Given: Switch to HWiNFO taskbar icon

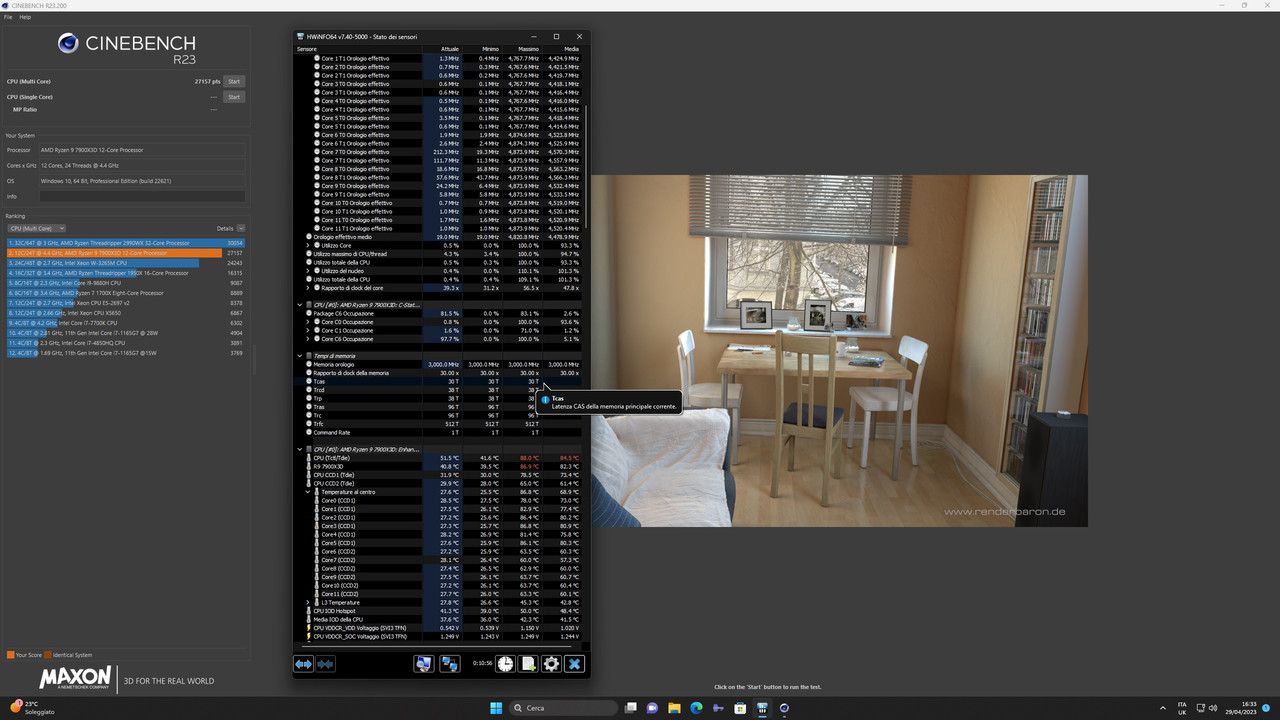Looking at the screenshot, I should (x=762, y=708).
